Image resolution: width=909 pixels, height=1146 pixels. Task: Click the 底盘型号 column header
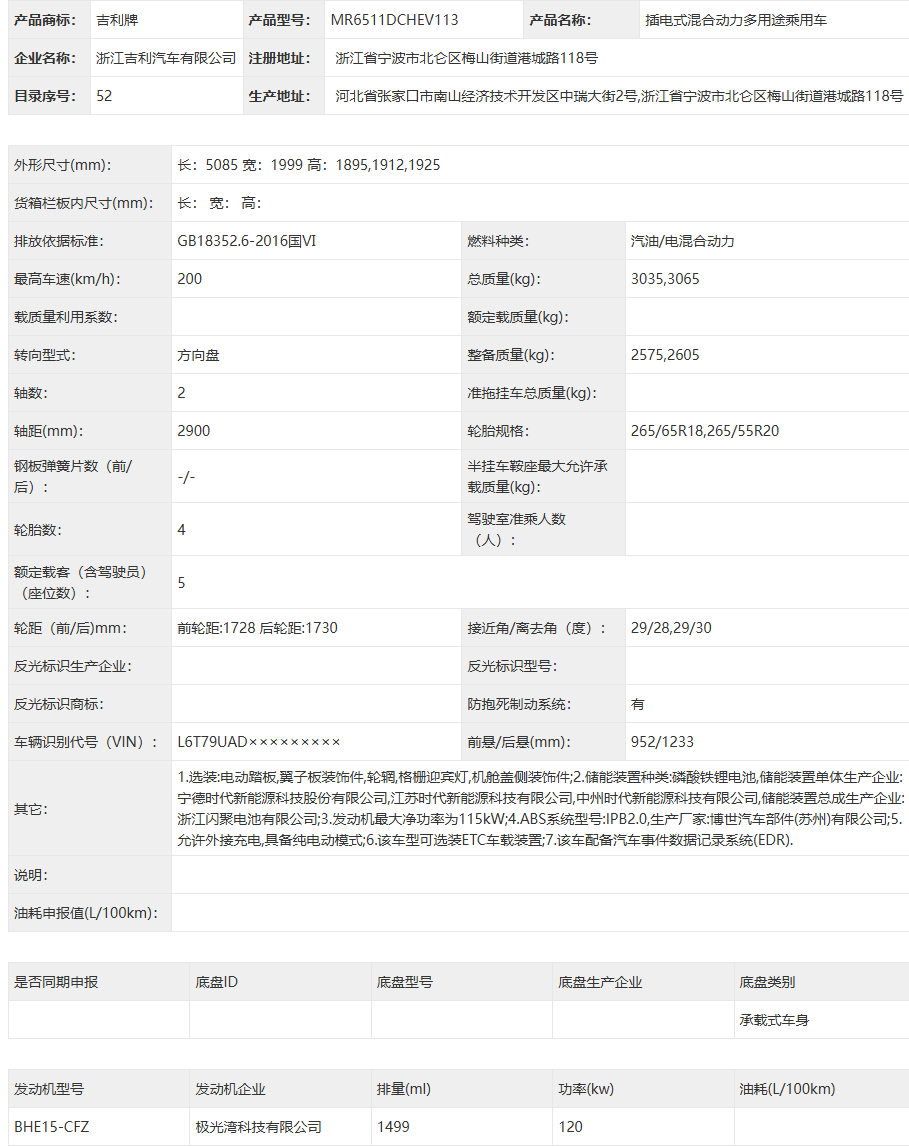tap(405, 982)
